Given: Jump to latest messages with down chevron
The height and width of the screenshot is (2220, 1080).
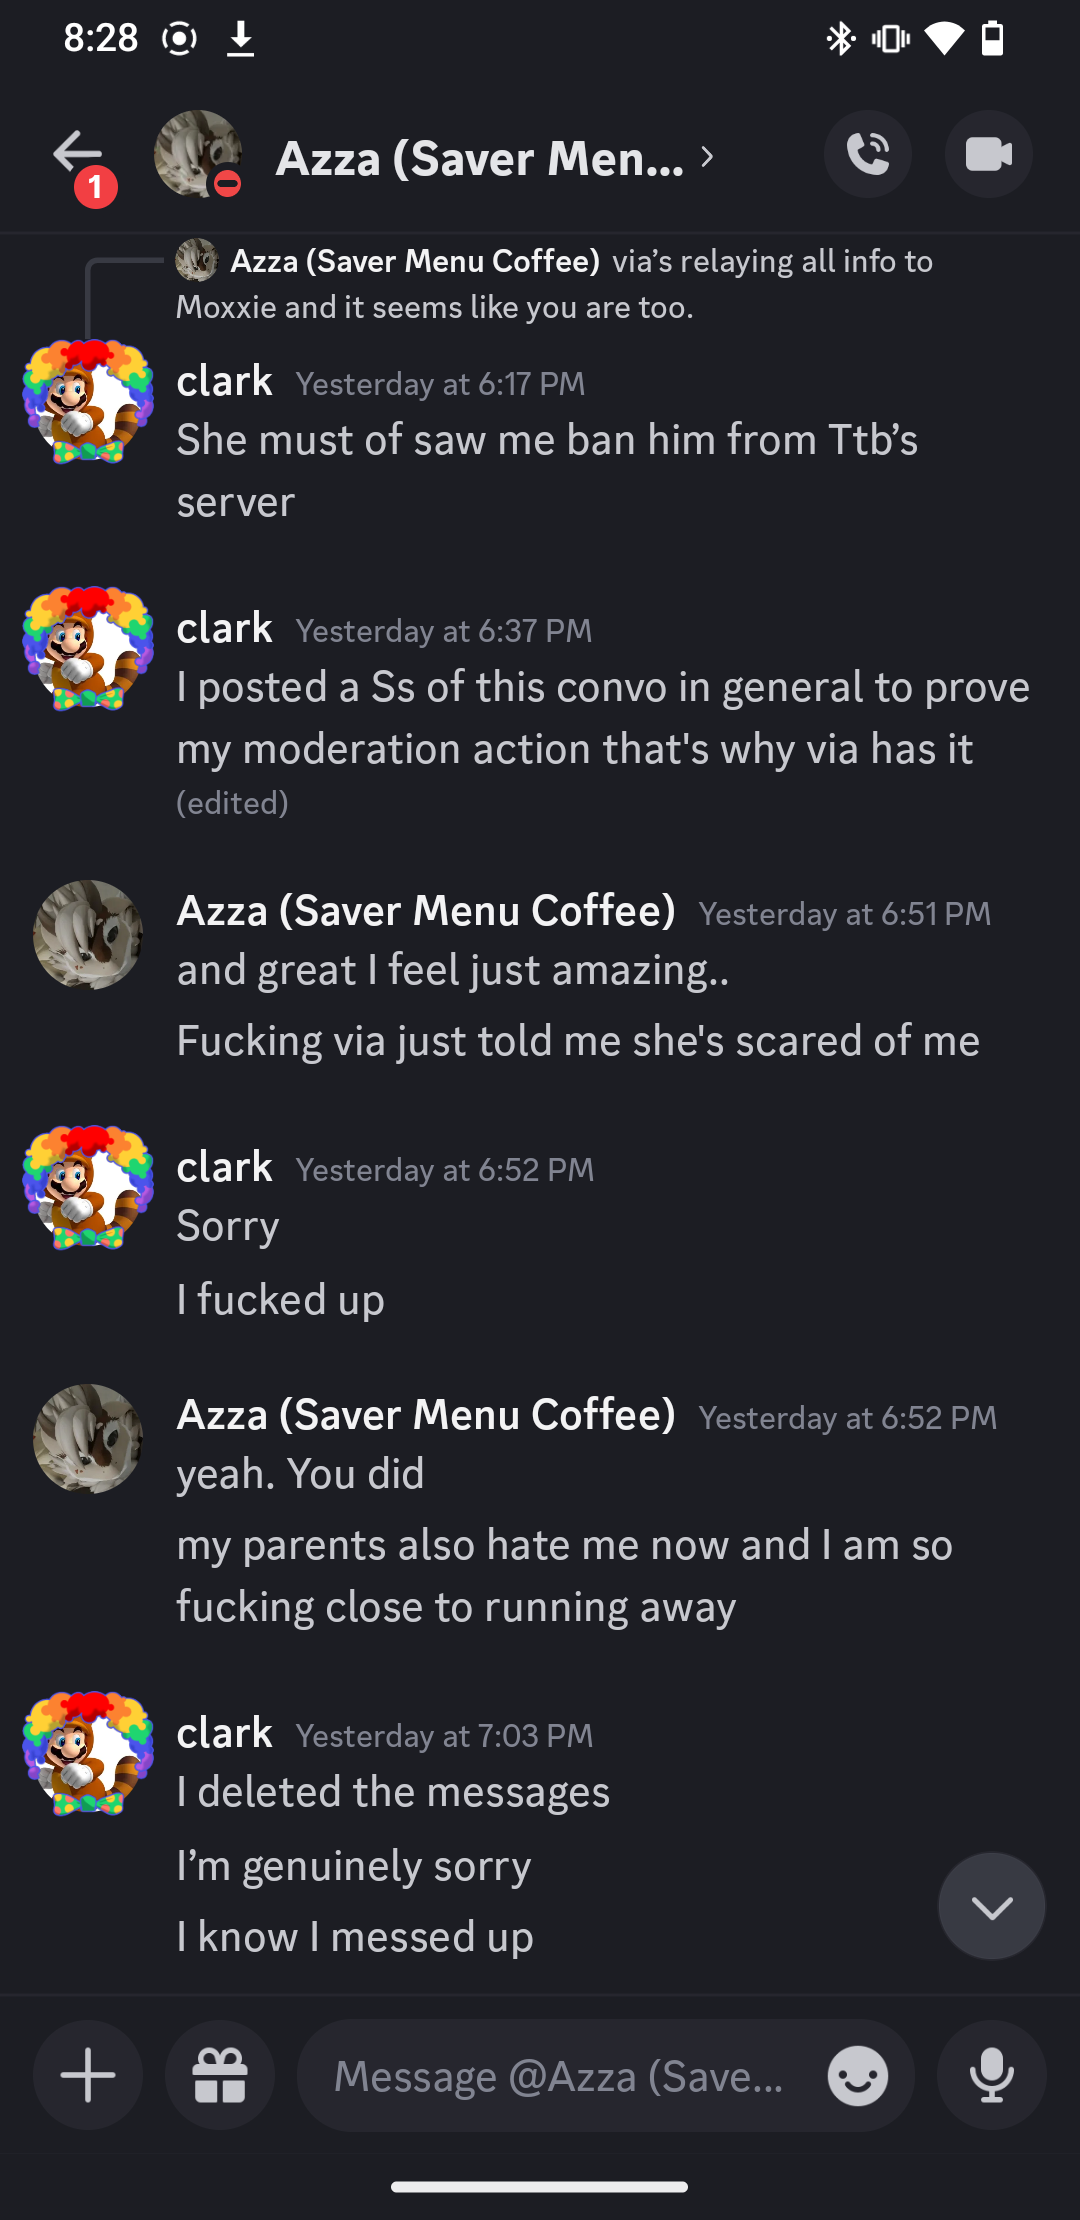Looking at the screenshot, I should click(x=991, y=1906).
